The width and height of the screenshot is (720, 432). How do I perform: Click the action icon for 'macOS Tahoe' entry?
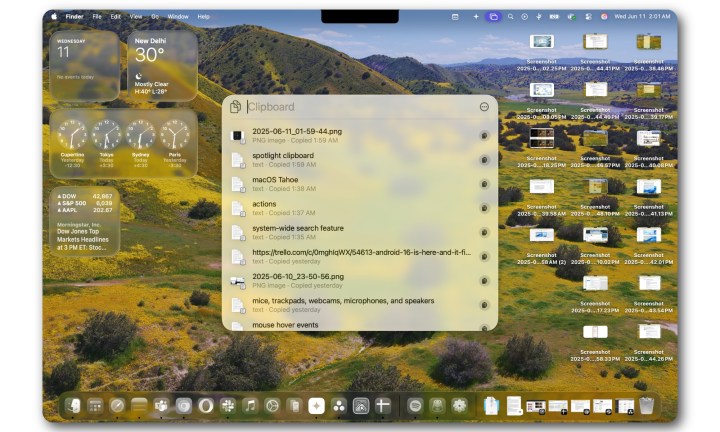pyautogui.click(x=484, y=184)
